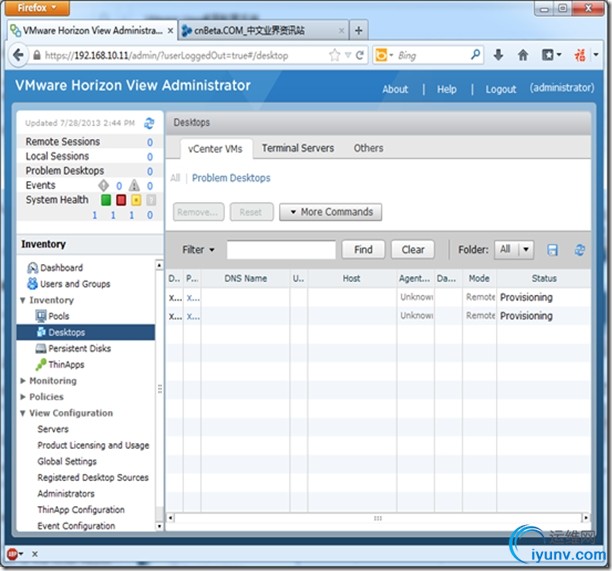Open Global Settings
The height and width of the screenshot is (571, 612).
[x=67, y=461]
